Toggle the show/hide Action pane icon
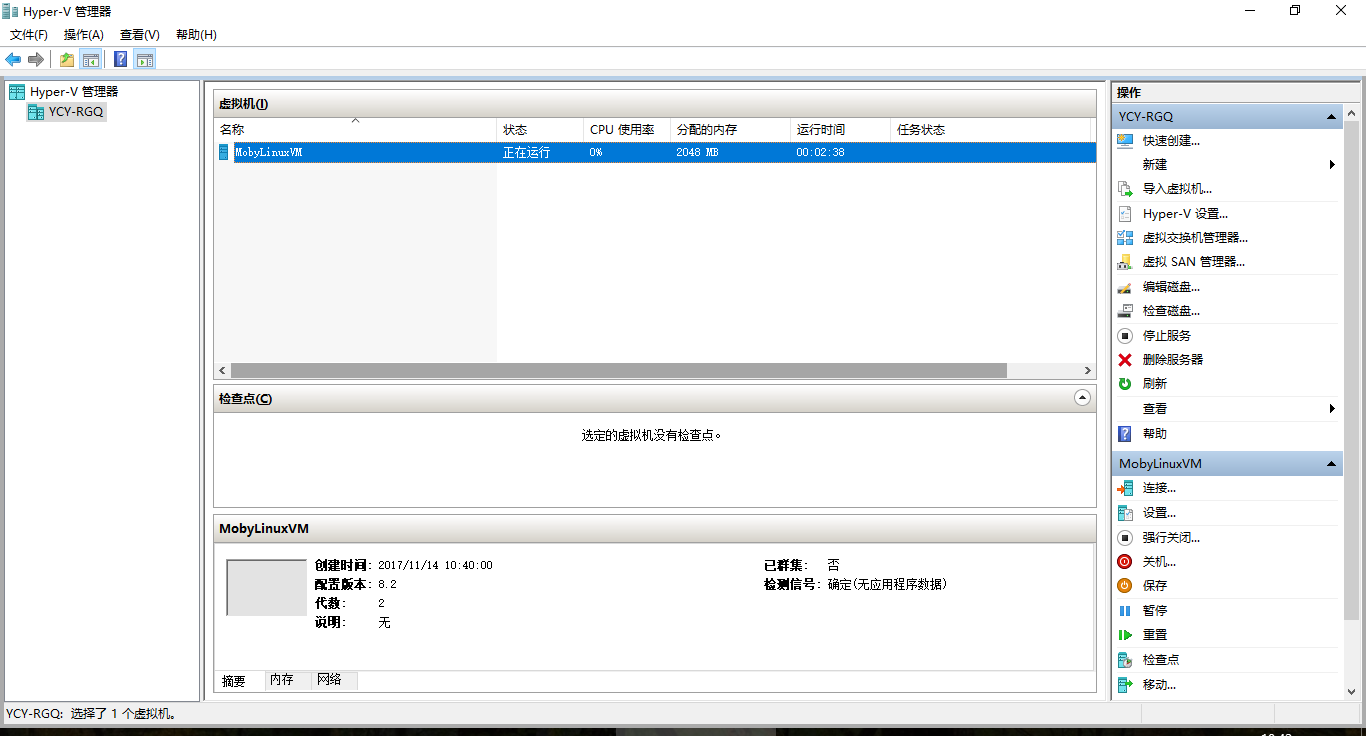1366x736 pixels. click(145, 59)
